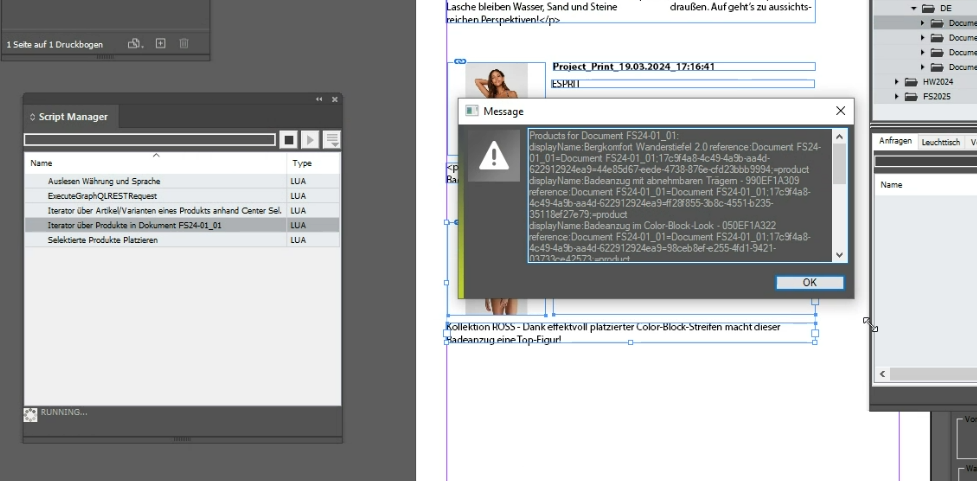Expand the FS2025 folder arrow
The width and height of the screenshot is (977, 481).
[x=897, y=97]
